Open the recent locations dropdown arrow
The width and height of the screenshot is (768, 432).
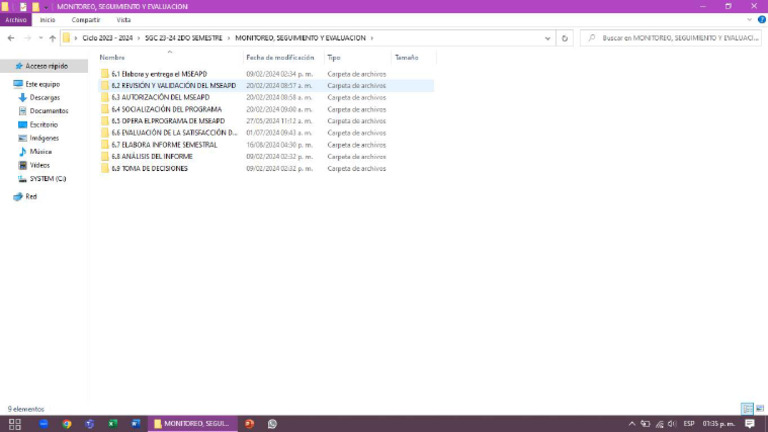(41, 38)
